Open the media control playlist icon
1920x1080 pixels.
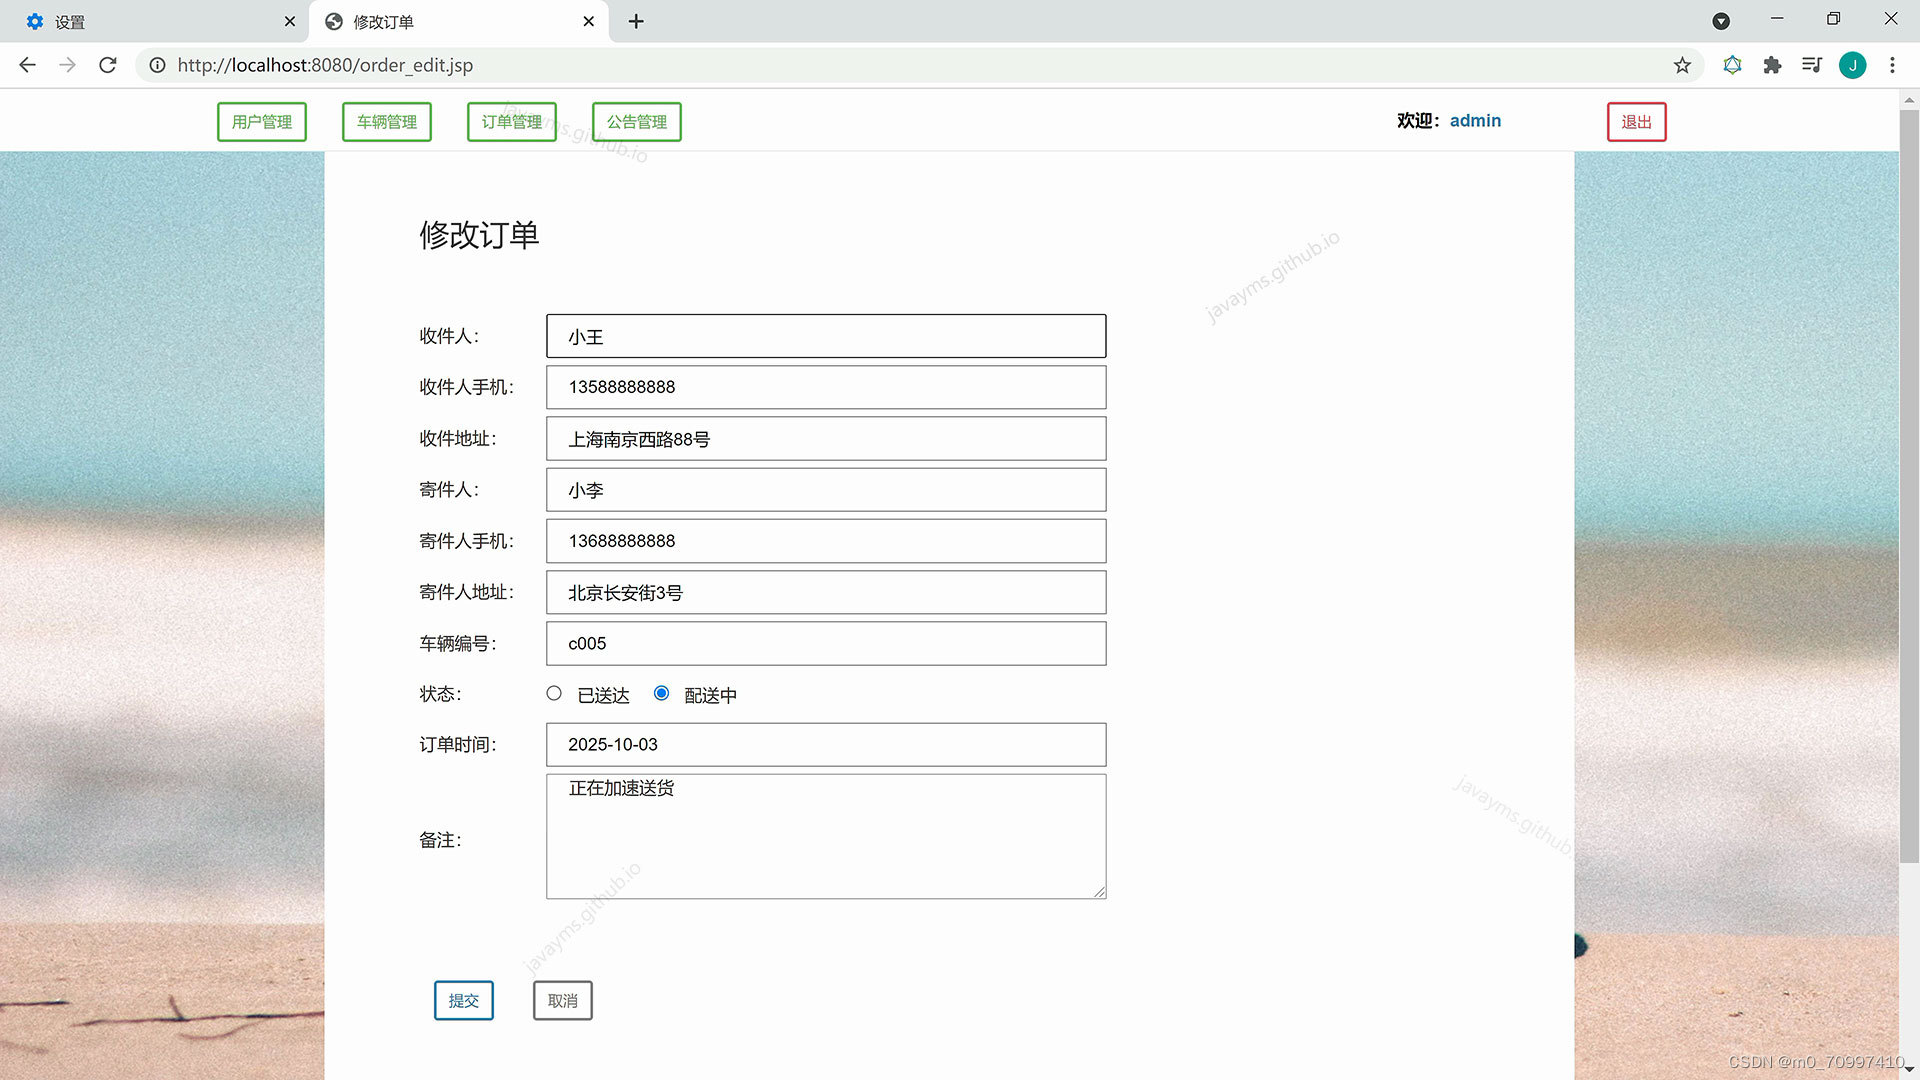tap(1811, 65)
